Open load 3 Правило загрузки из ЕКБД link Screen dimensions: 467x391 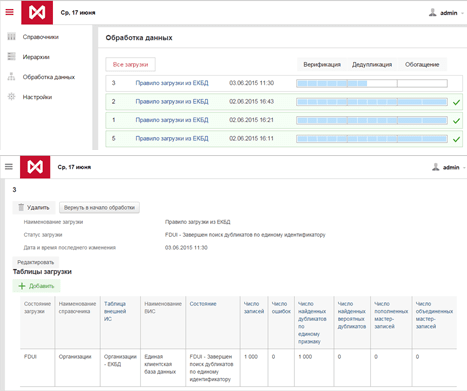click(x=172, y=83)
